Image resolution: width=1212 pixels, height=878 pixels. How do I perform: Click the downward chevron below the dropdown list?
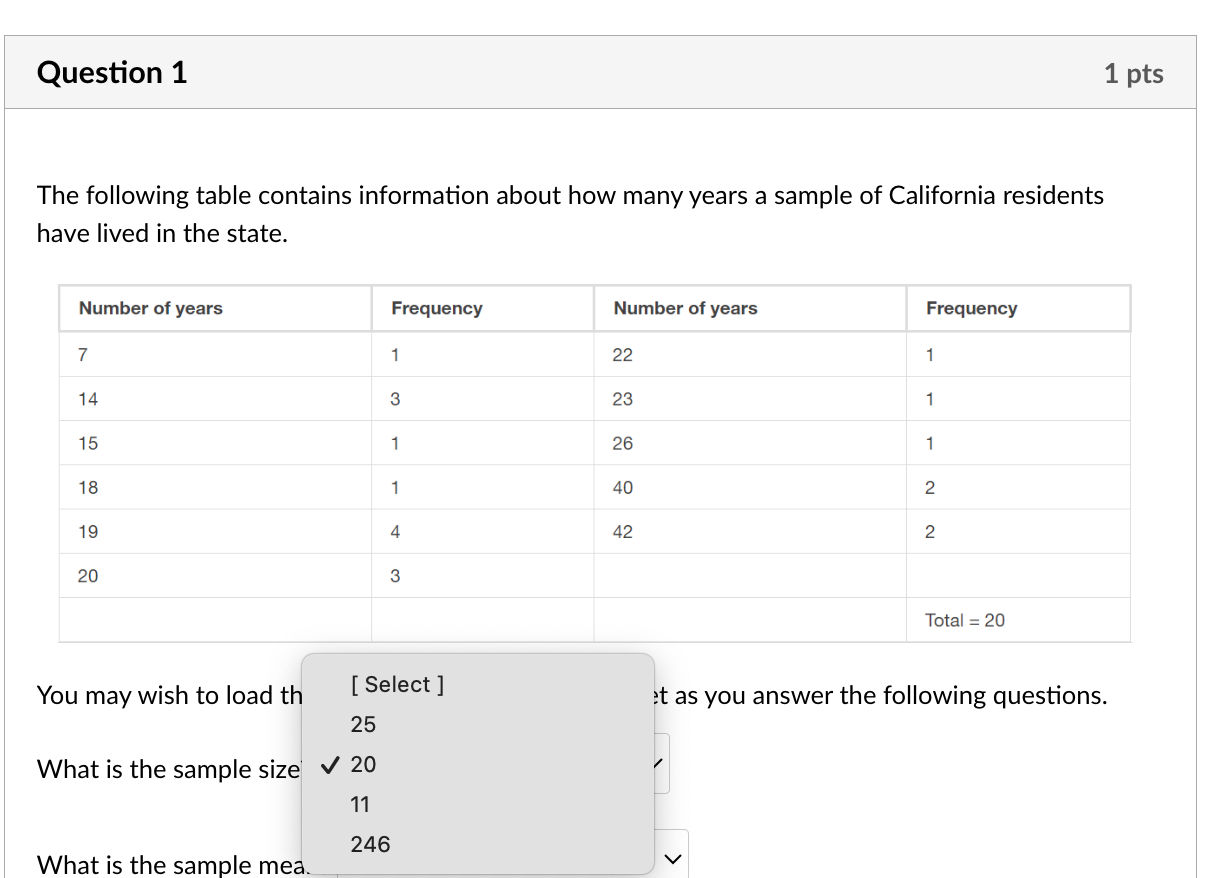pos(673,856)
